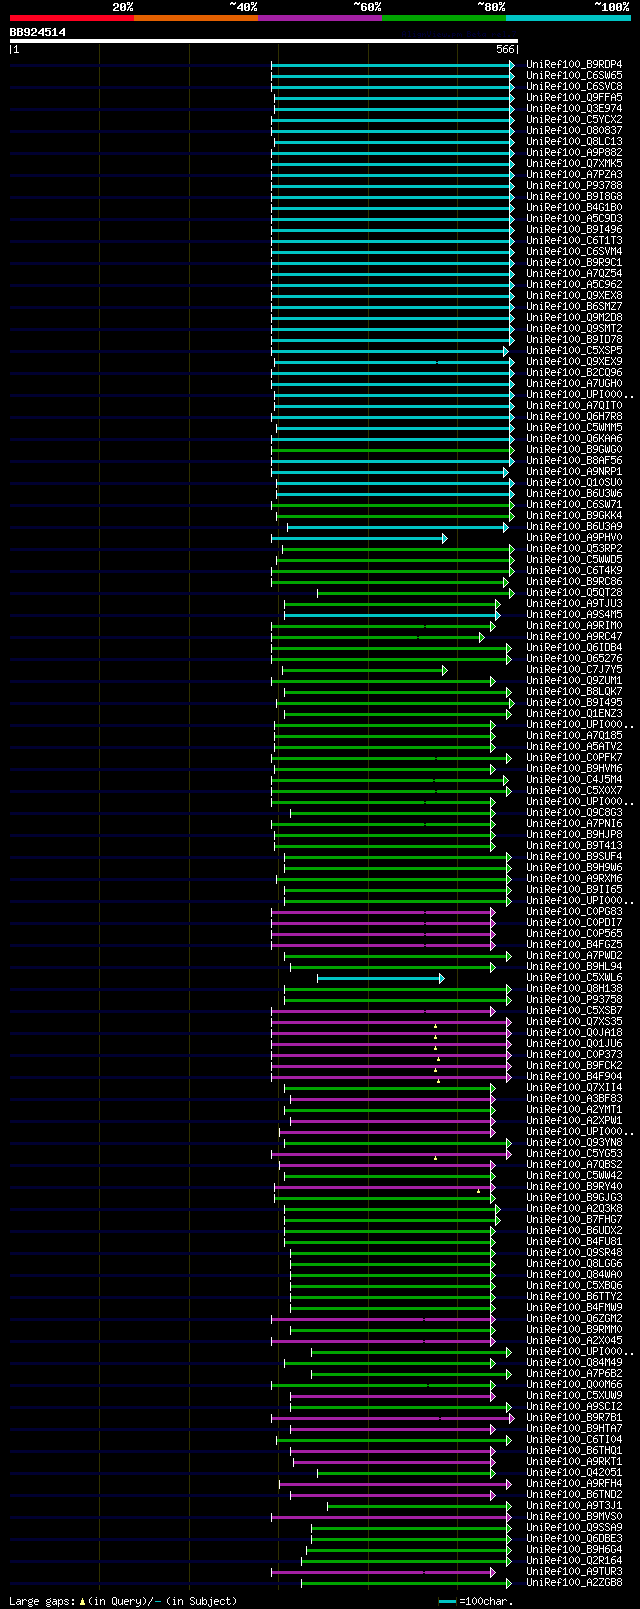Select hit label UniRef100_Q9C8G3

(574, 812)
